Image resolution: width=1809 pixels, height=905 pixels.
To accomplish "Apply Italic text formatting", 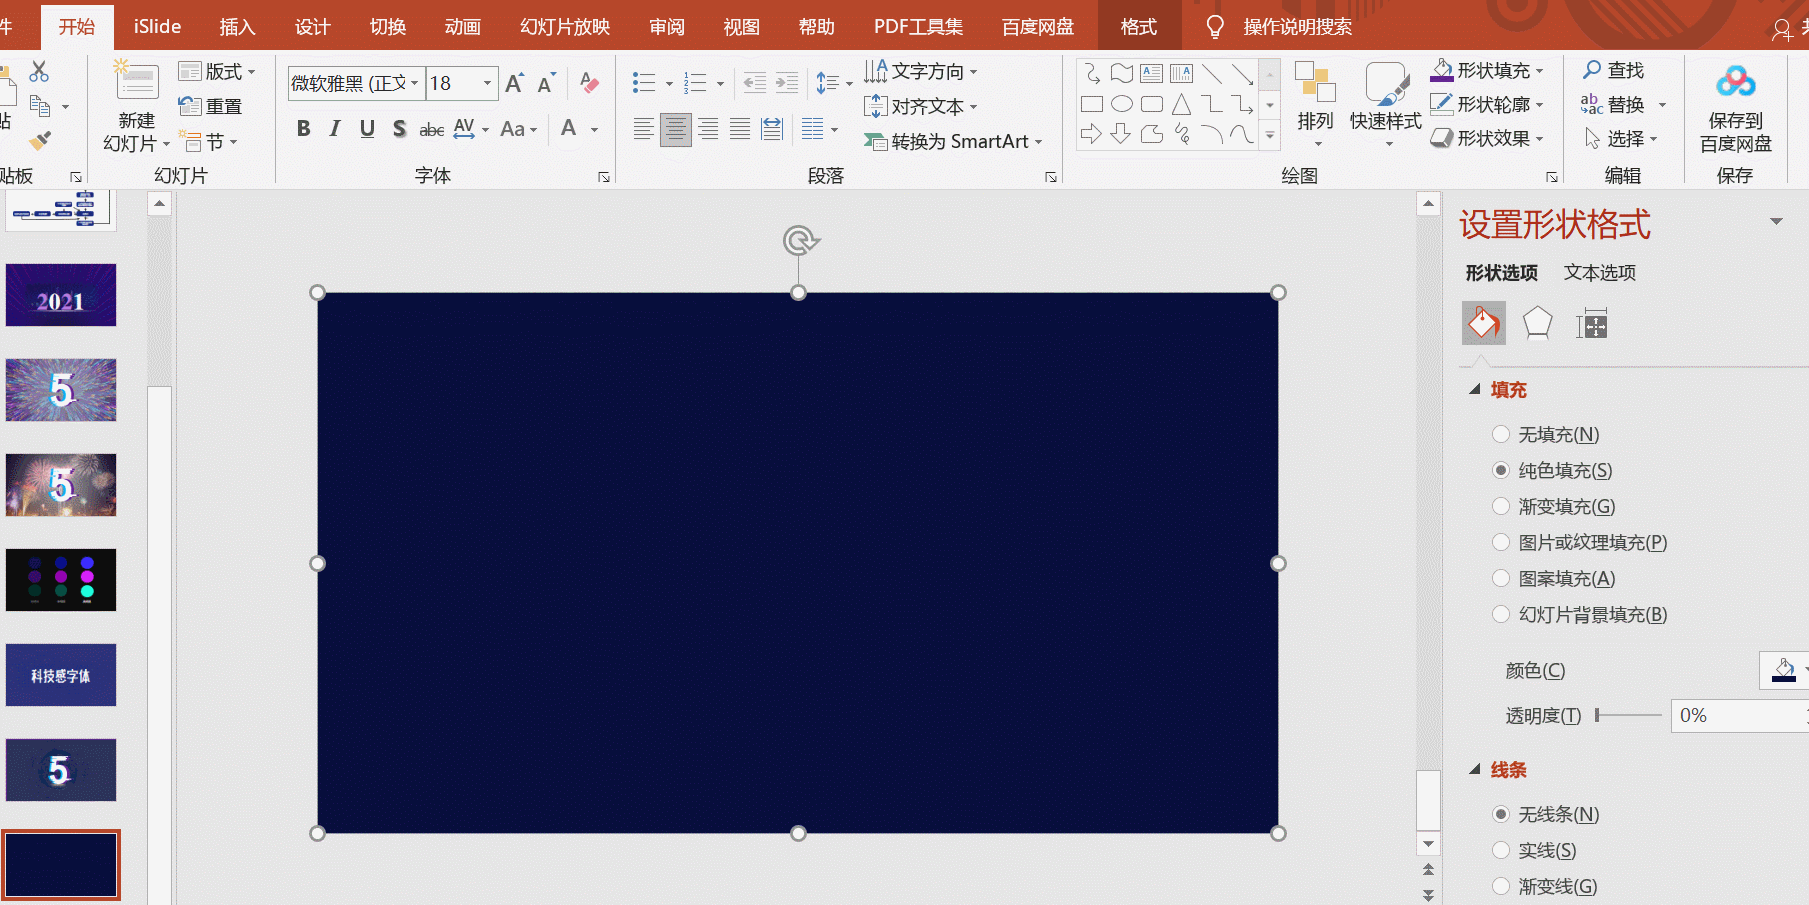I will pyautogui.click(x=335, y=129).
